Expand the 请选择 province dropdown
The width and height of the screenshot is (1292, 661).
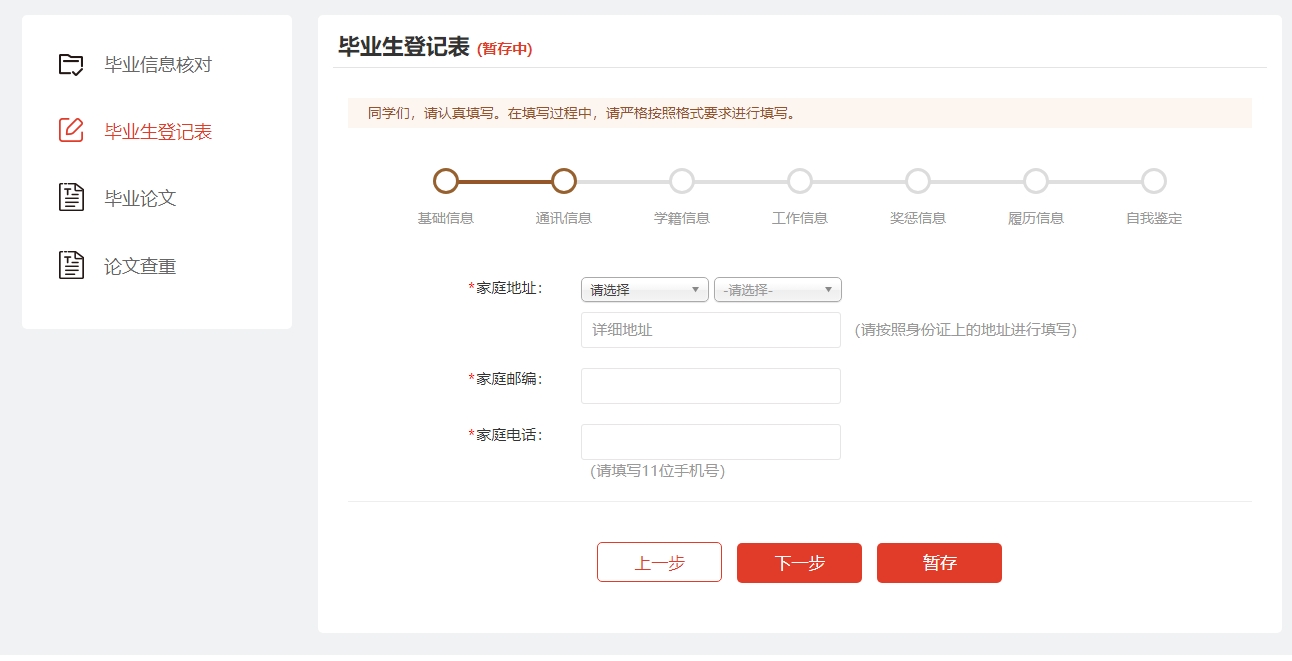[x=644, y=290]
